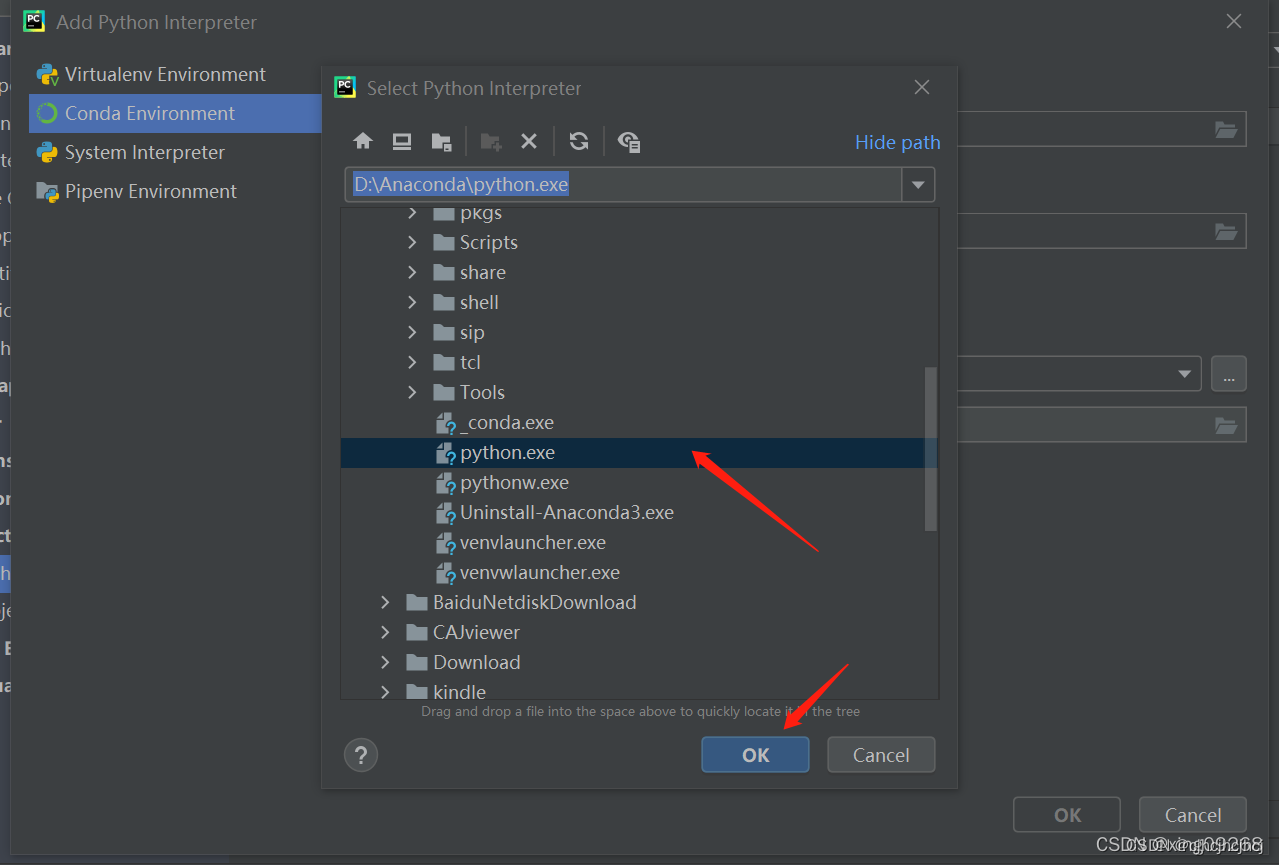Click OK in Add Python Interpreter window
Viewport: 1279px width, 865px height.
click(x=1067, y=815)
